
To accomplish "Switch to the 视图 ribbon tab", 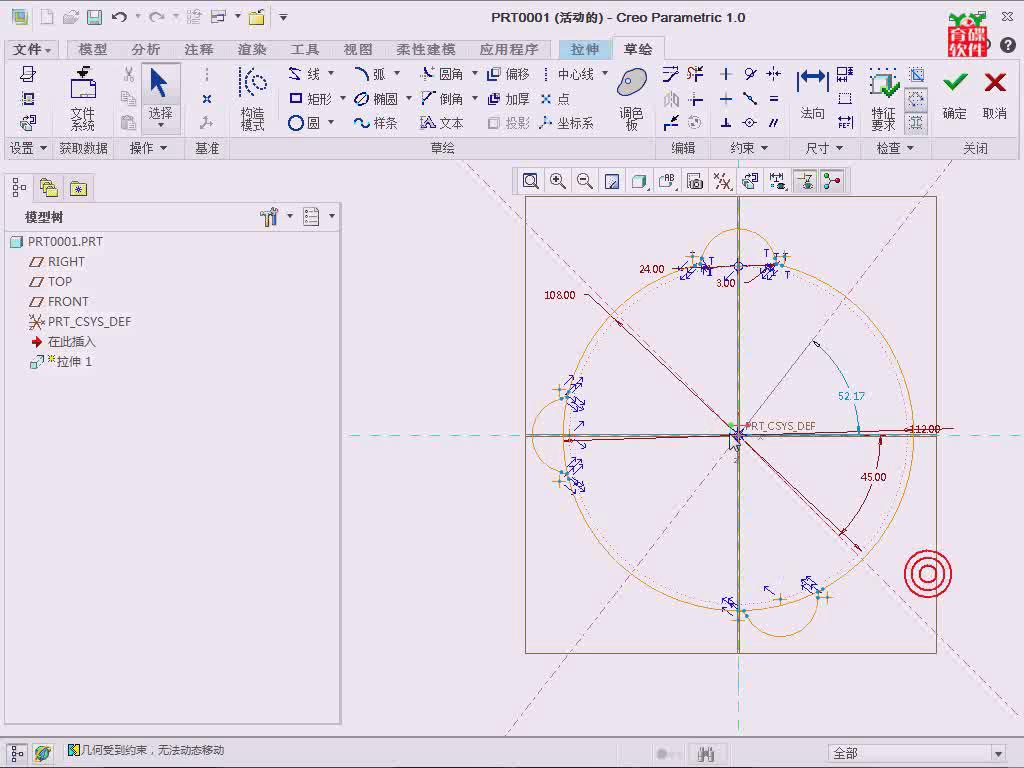I will point(358,50).
